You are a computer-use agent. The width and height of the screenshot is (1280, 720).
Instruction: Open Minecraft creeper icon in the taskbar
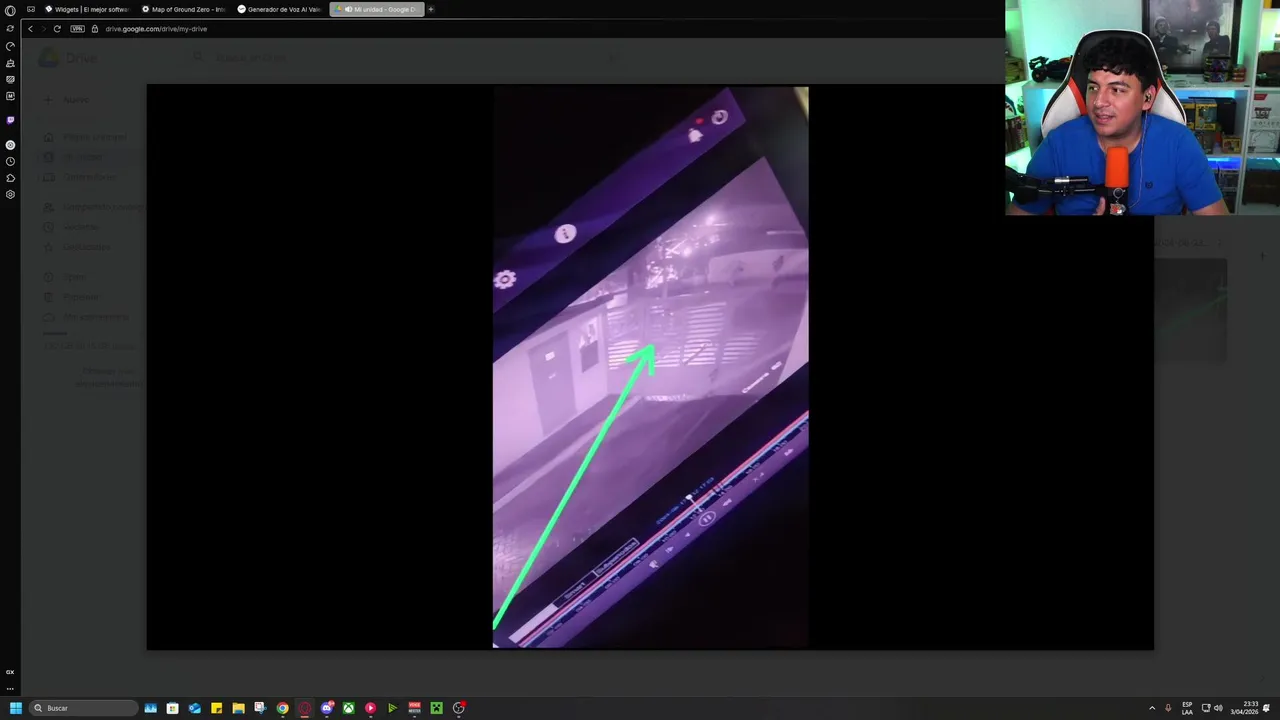click(x=436, y=708)
